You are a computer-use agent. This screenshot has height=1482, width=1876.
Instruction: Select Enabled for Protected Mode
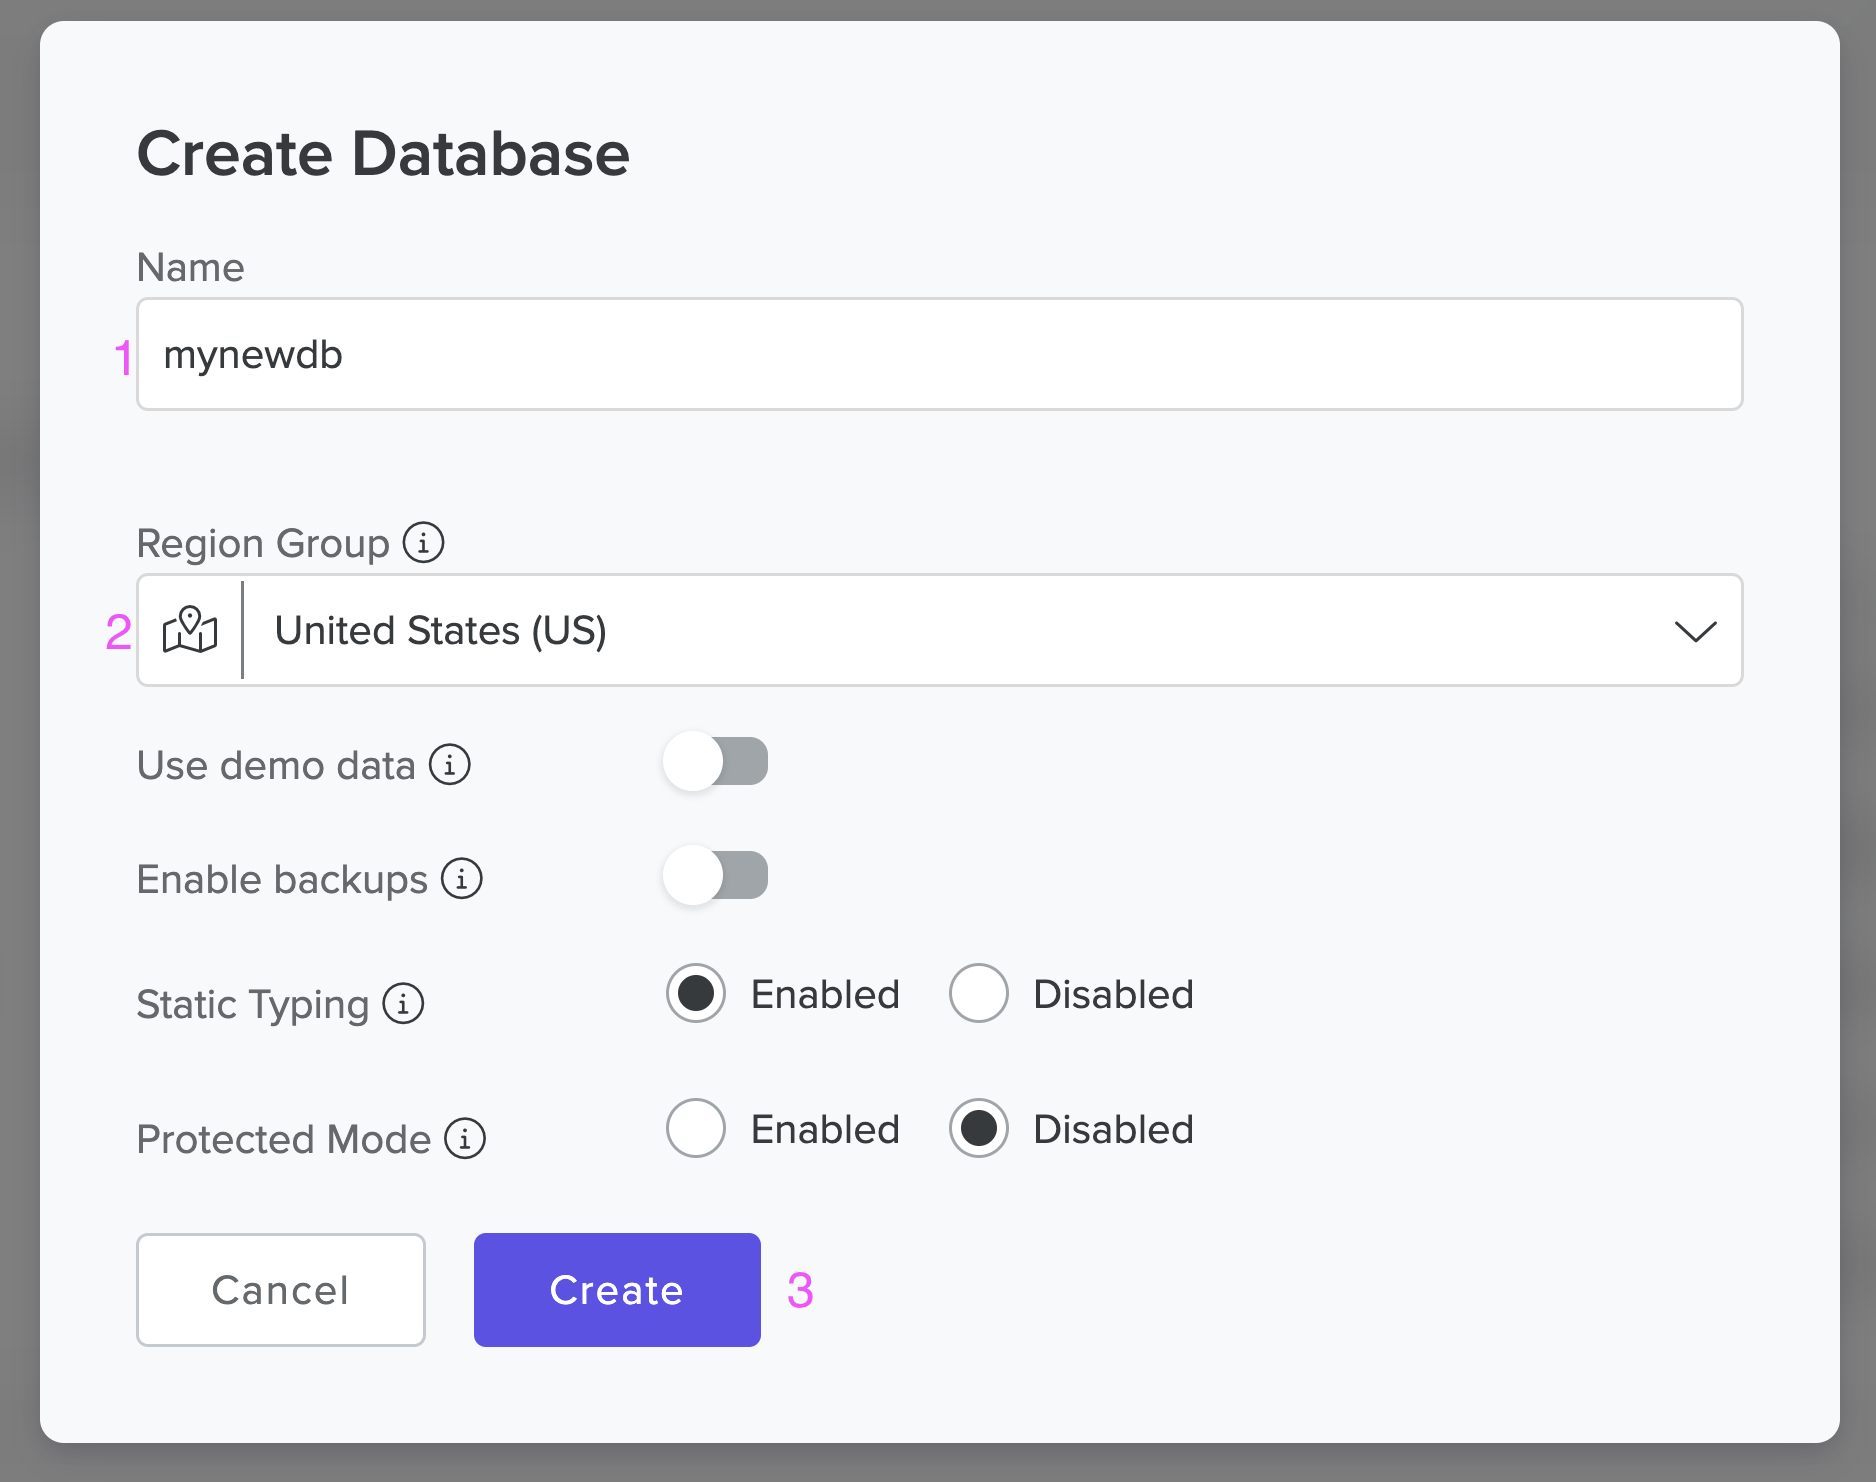(x=696, y=1128)
